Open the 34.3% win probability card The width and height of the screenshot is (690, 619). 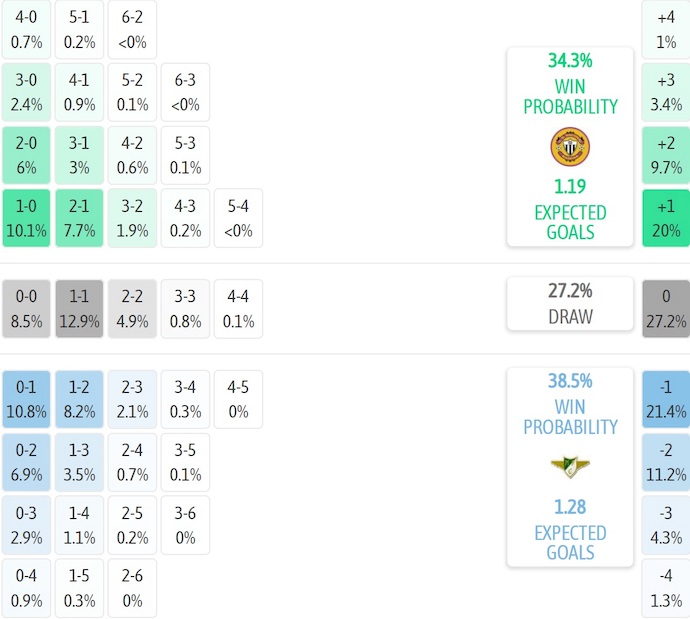pyautogui.click(x=570, y=146)
